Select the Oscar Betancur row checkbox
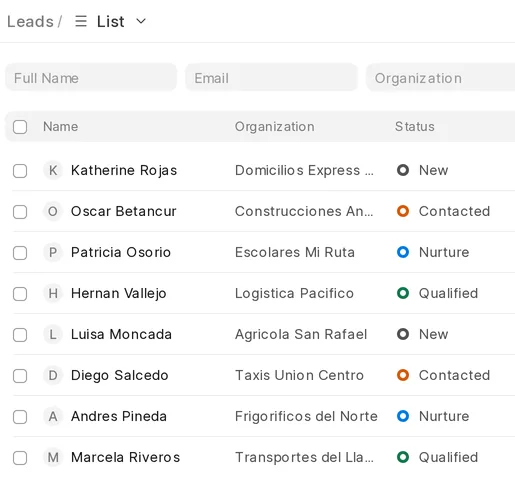The width and height of the screenshot is (515, 480). point(20,212)
